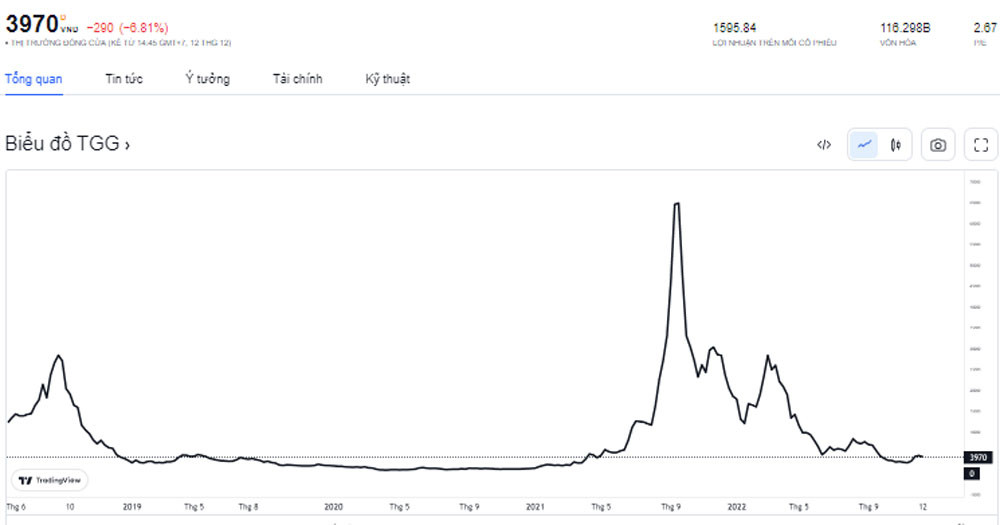The image size is (1000, 525).
Task: Take a chart snapshot with the camera icon
Action: click(x=938, y=145)
